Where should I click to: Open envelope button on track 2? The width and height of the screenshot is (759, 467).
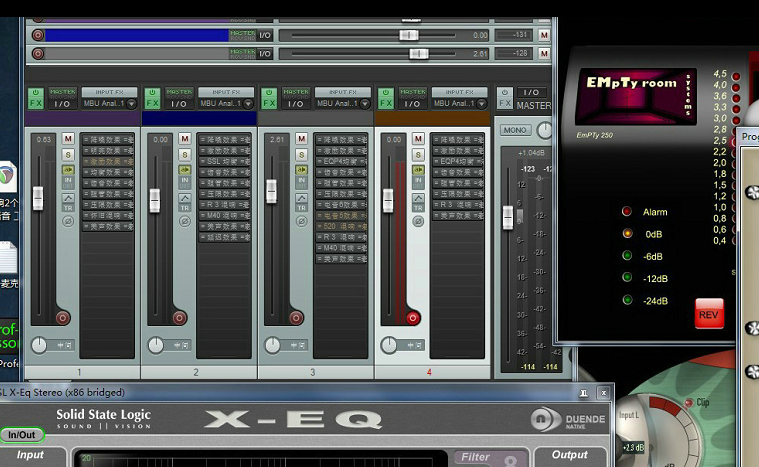coord(184,198)
